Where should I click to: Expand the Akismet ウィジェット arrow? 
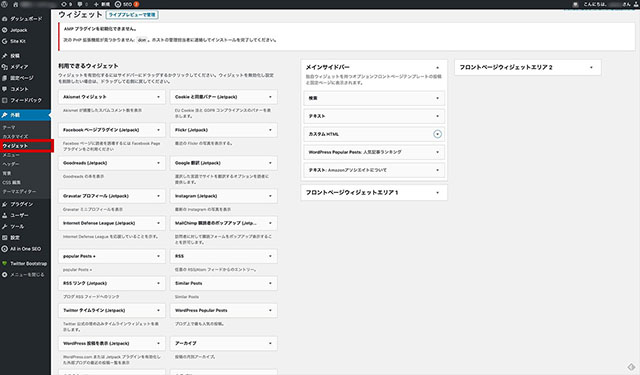pos(159,97)
